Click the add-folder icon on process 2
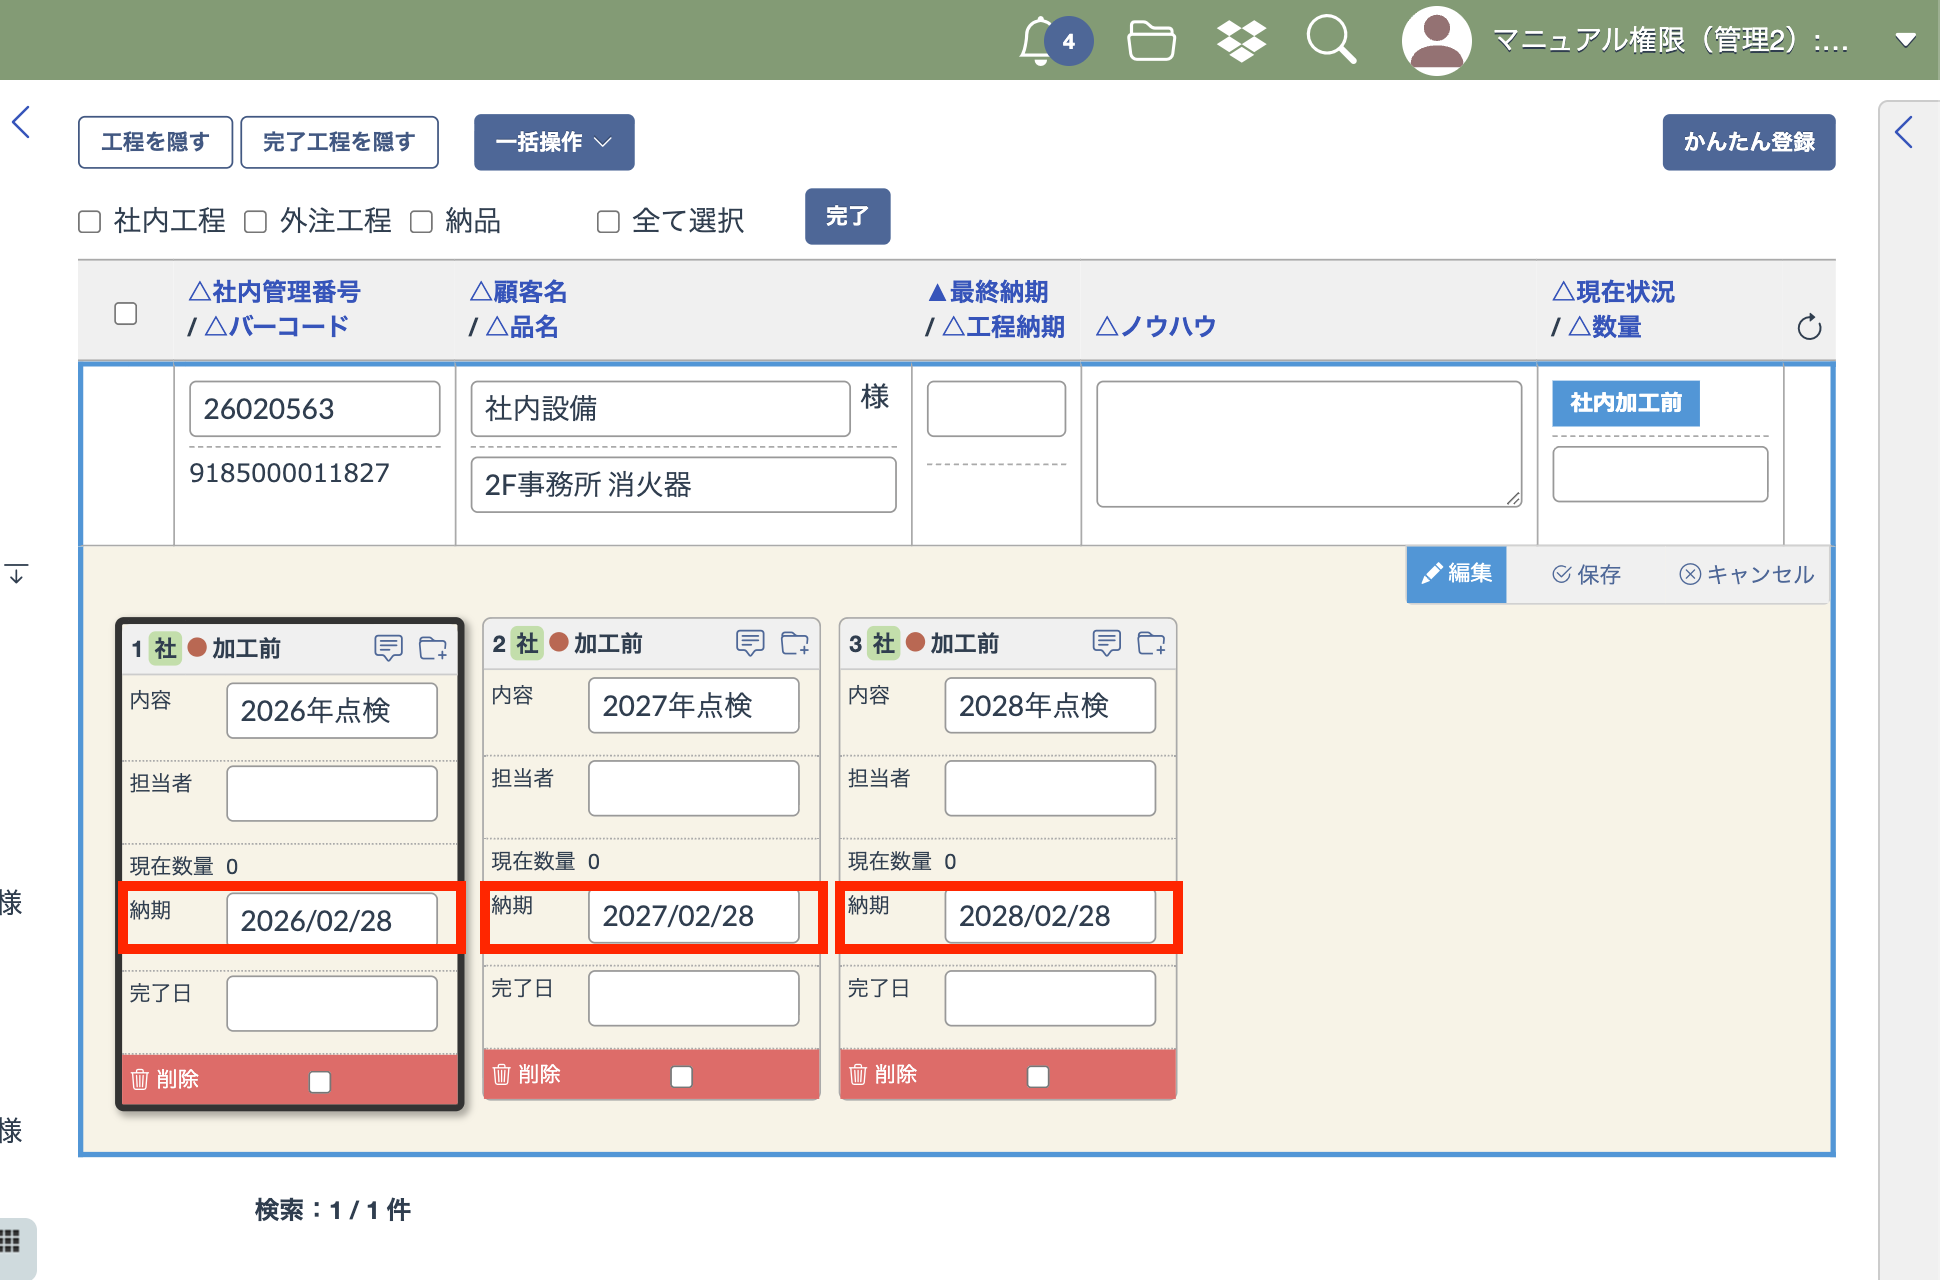1940x1280 pixels. tap(795, 643)
